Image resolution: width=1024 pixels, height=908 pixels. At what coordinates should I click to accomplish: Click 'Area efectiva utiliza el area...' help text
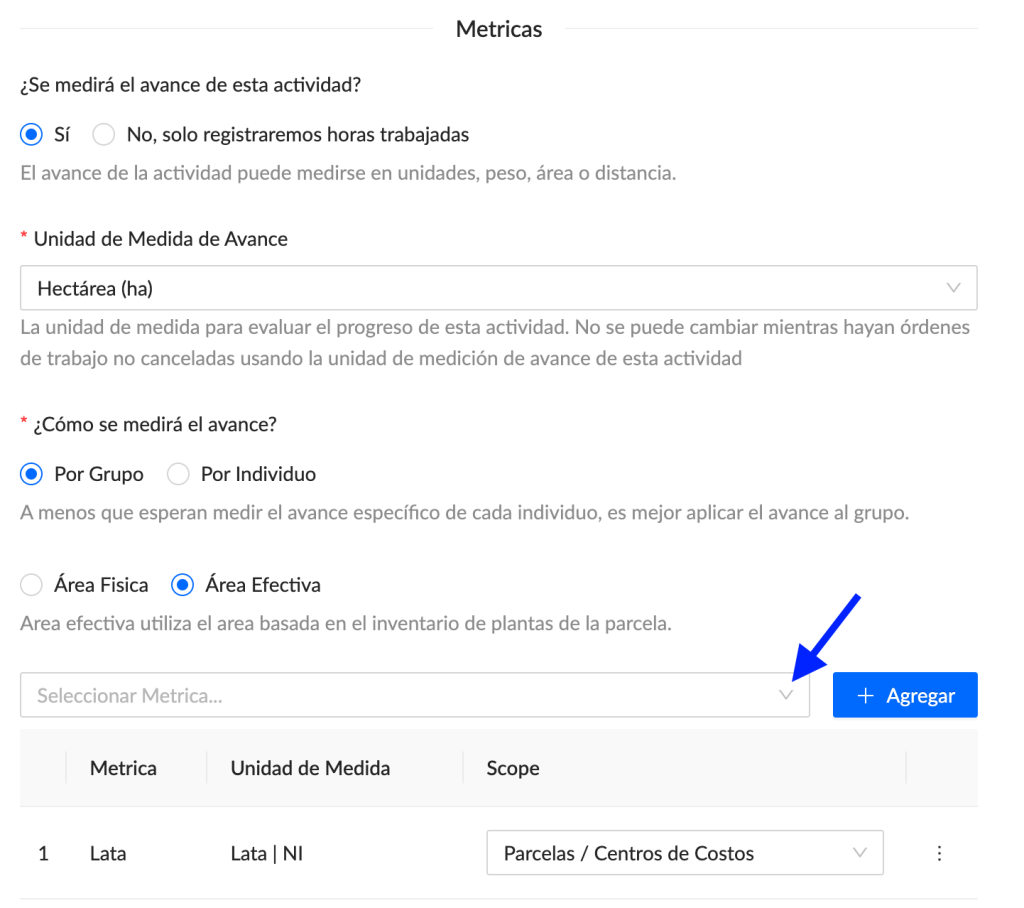click(346, 624)
